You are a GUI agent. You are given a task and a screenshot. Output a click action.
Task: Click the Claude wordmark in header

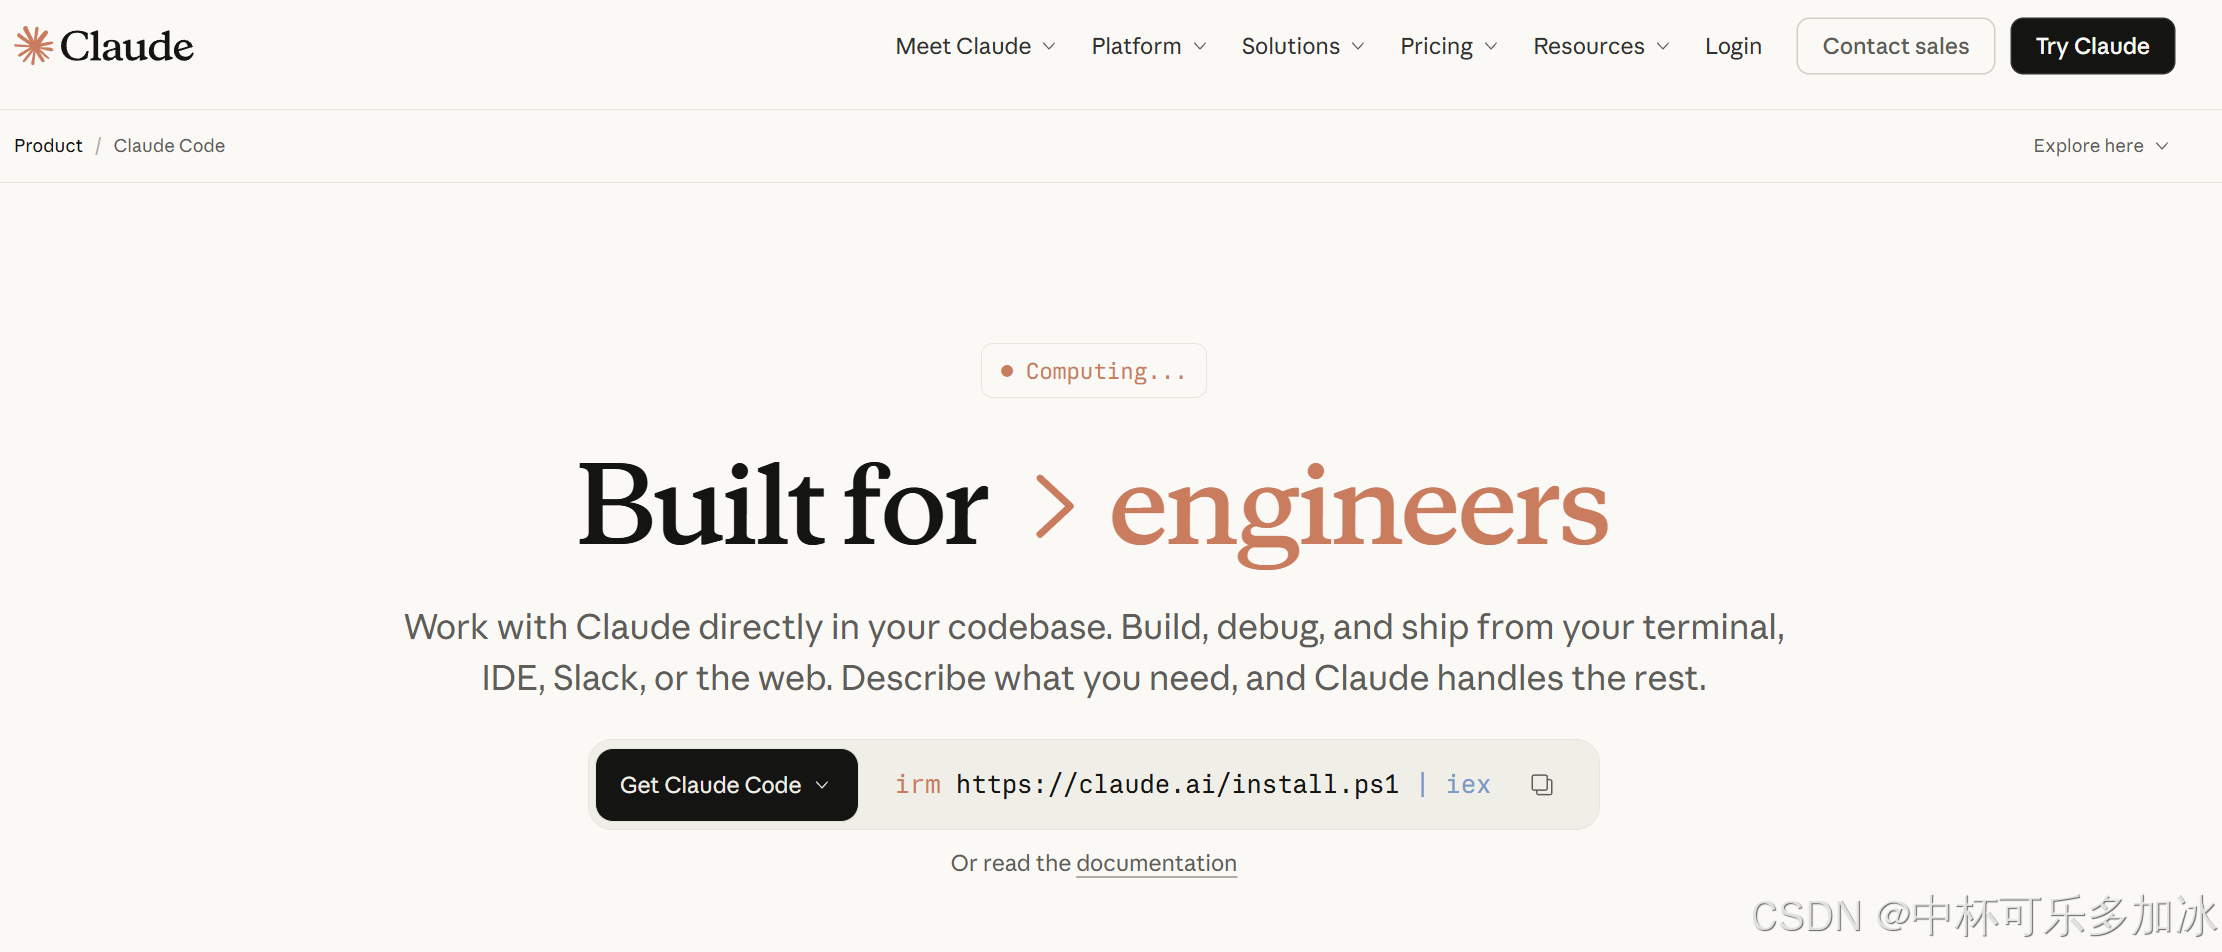pos(127,46)
